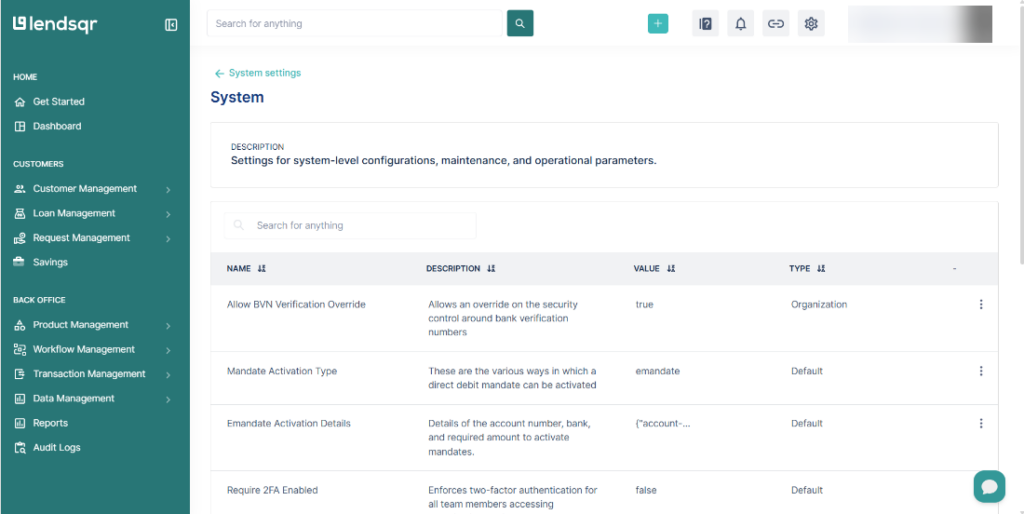This screenshot has width=1024, height=514.
Task: Sort table by Type column
Action: pos(821,268)
